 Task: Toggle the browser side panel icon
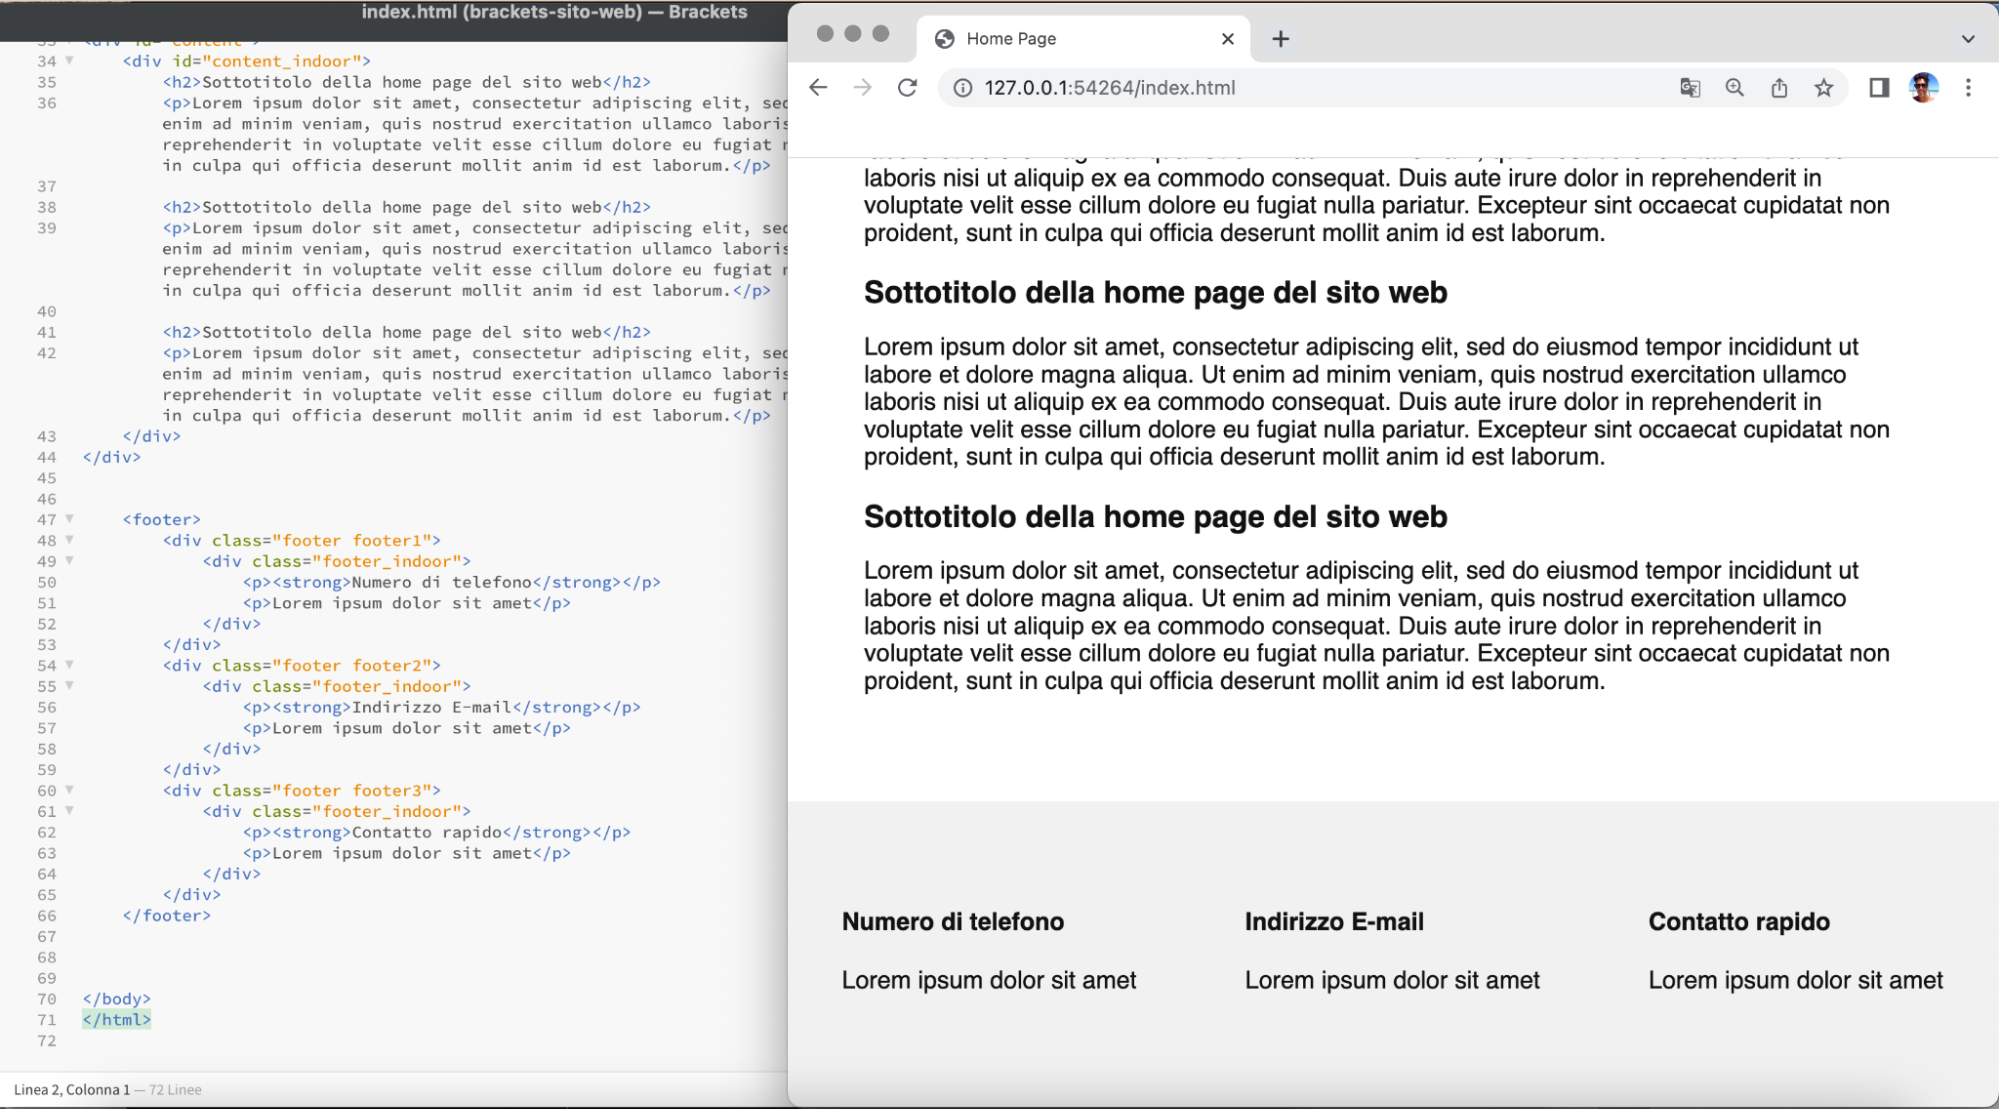pos(1879,88)
